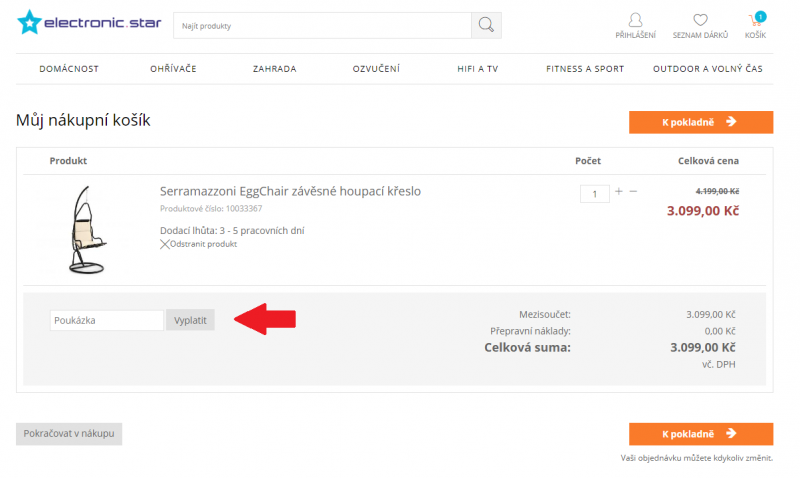
Task: Click the search magnifier icon
Action: [x=486, y=26]
